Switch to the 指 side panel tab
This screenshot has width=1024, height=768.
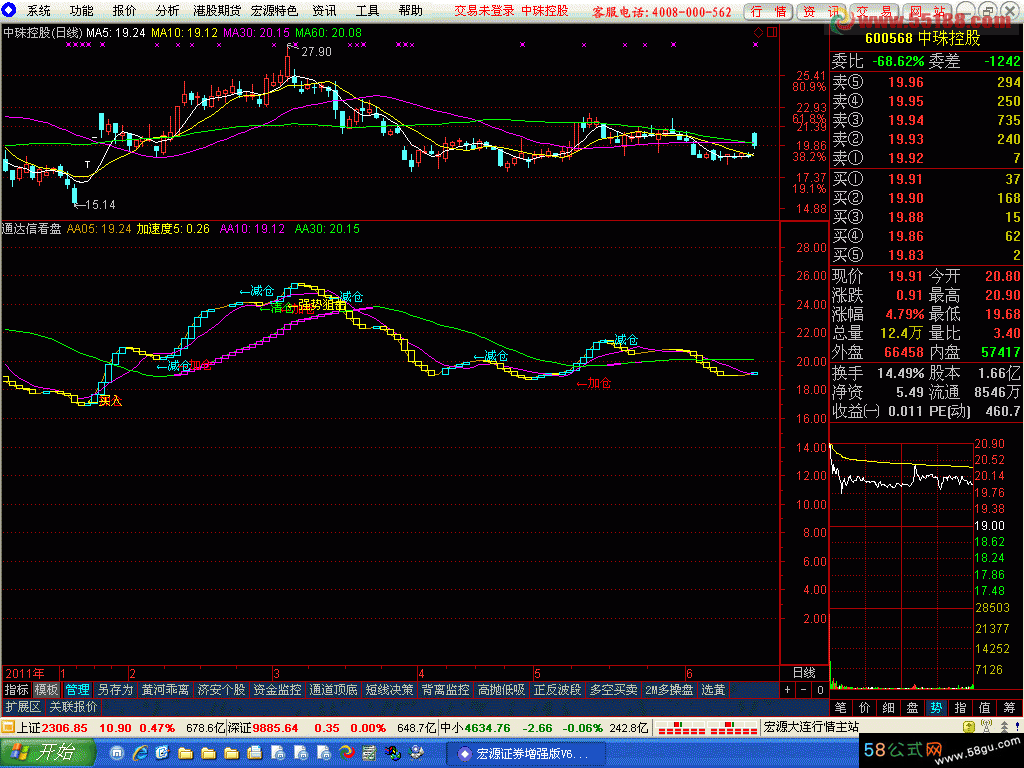click(961, 707)
